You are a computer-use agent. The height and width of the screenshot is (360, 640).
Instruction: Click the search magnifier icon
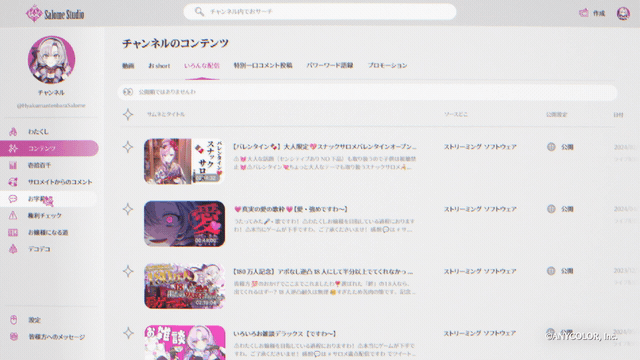(199, 11)
